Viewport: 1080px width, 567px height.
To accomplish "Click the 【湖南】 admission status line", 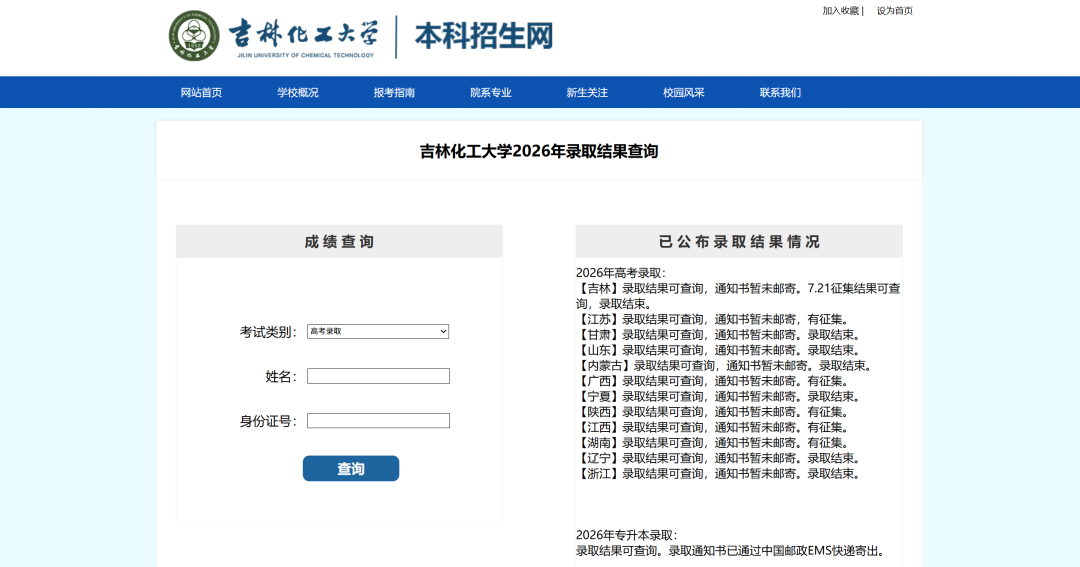I will 713,443.
